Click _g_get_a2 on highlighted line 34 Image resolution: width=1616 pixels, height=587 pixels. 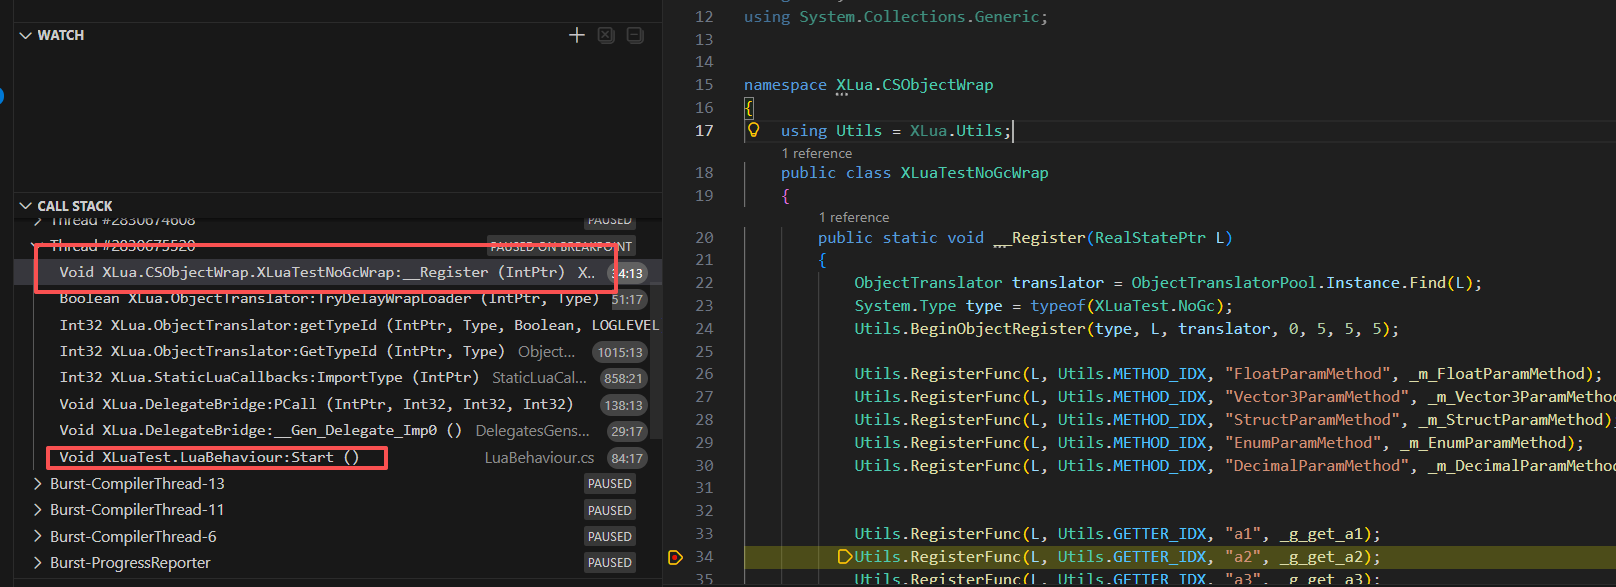(1321, 557)
